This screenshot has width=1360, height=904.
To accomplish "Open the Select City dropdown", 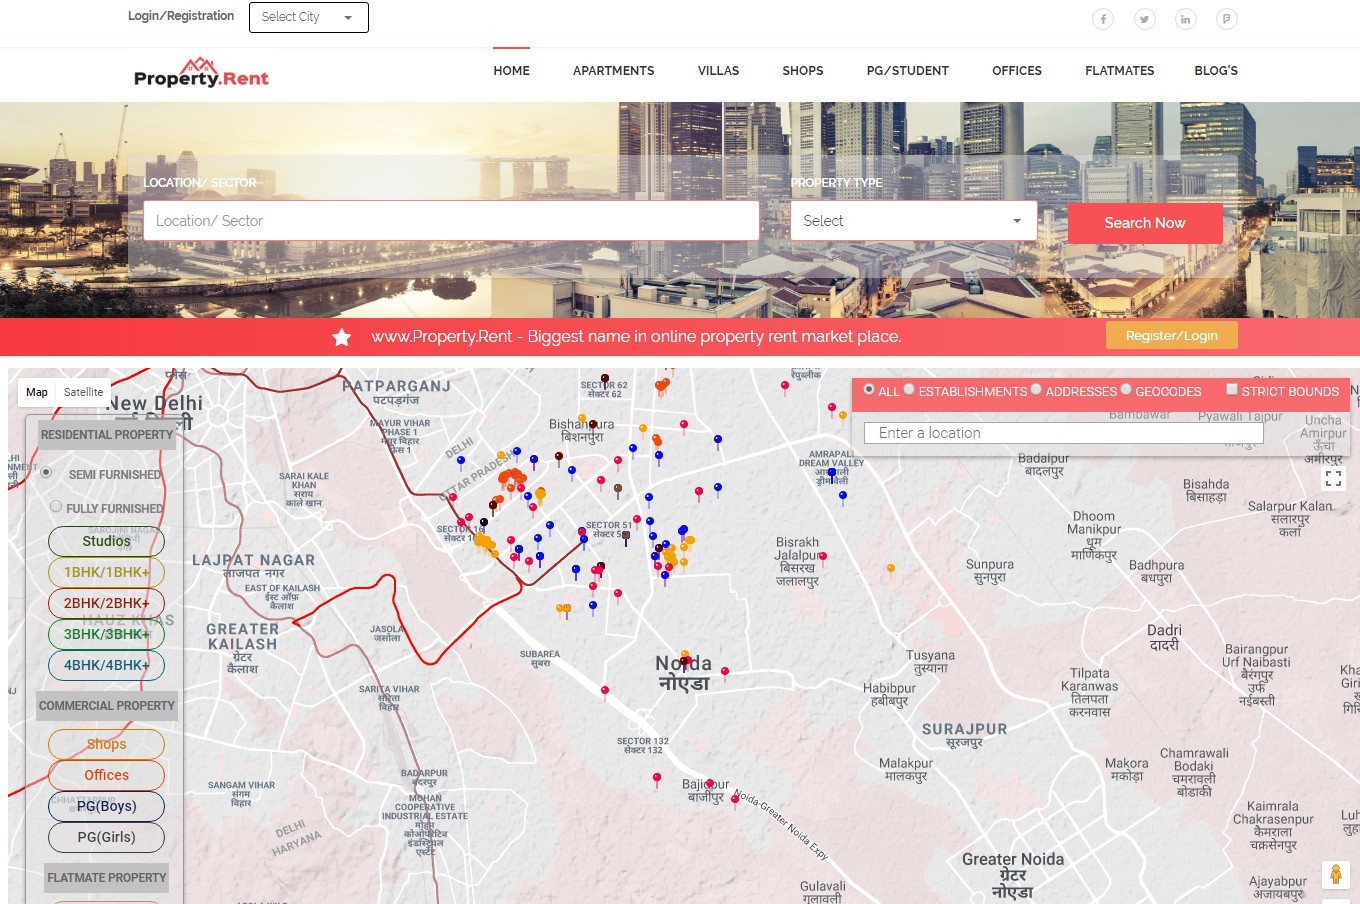I will (308, 17).
